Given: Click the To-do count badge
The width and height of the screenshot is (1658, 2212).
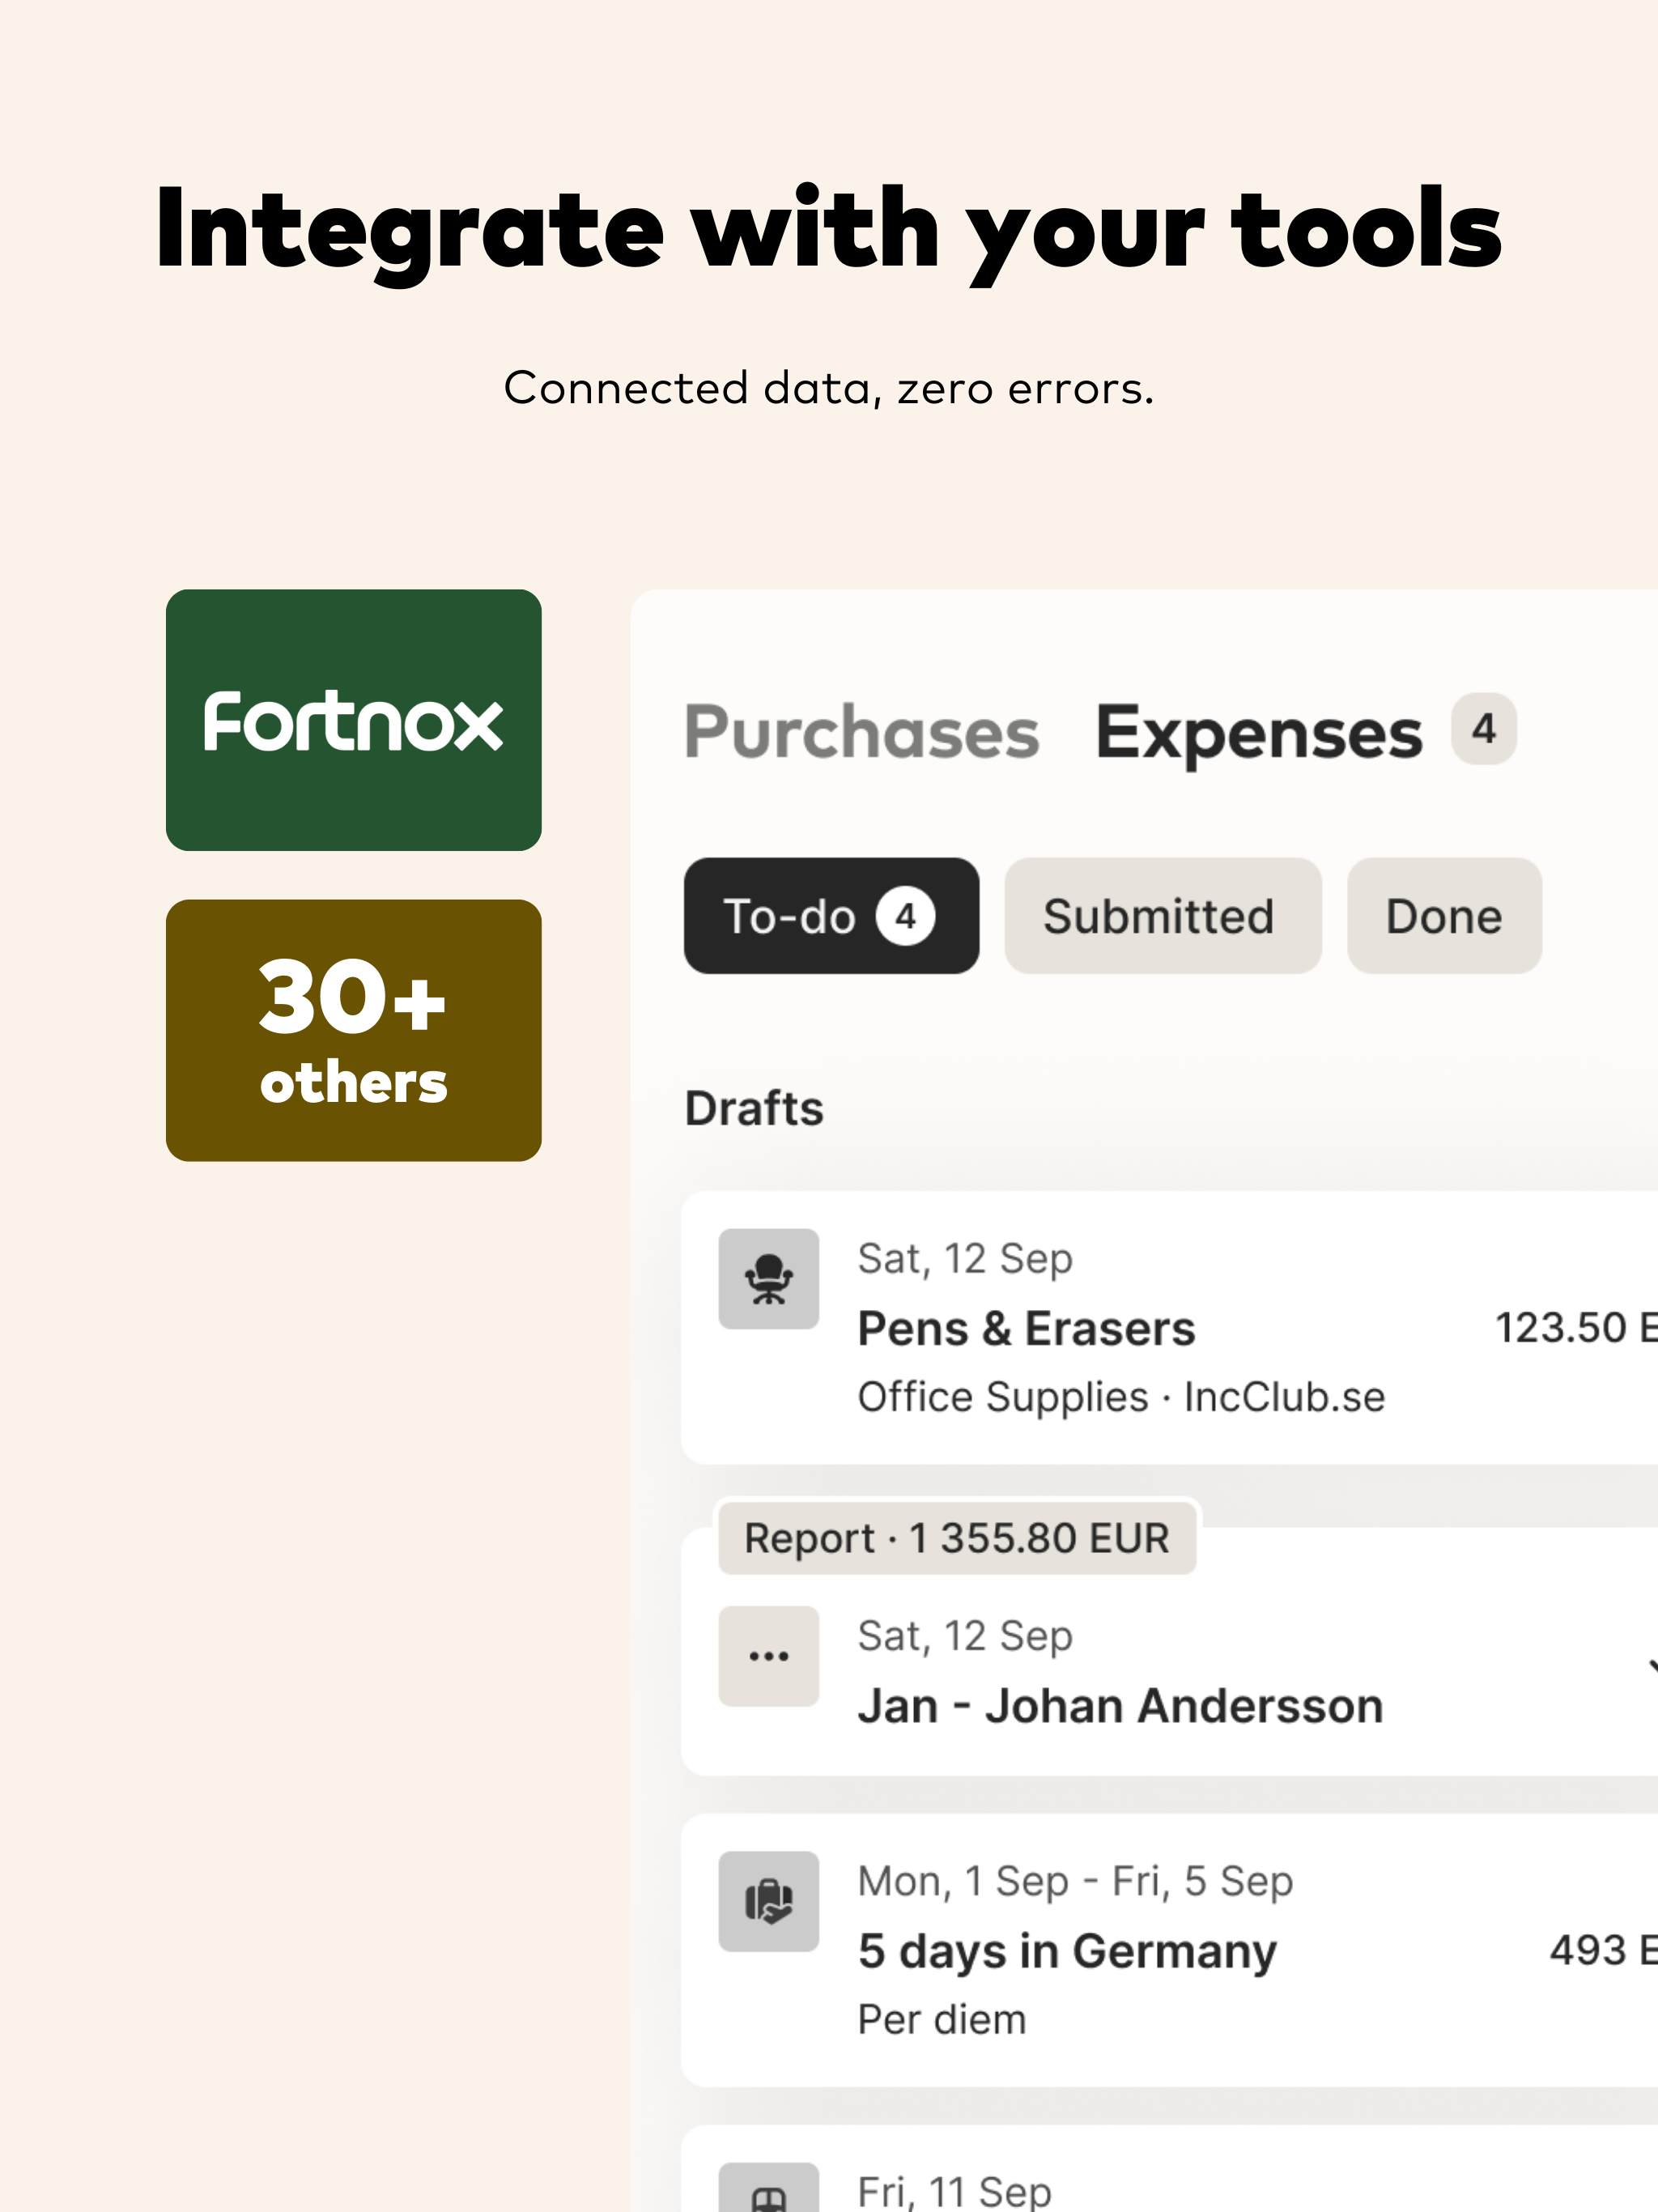Looking at the screenshot, I should pyautogui.click(x=905, y=916).
